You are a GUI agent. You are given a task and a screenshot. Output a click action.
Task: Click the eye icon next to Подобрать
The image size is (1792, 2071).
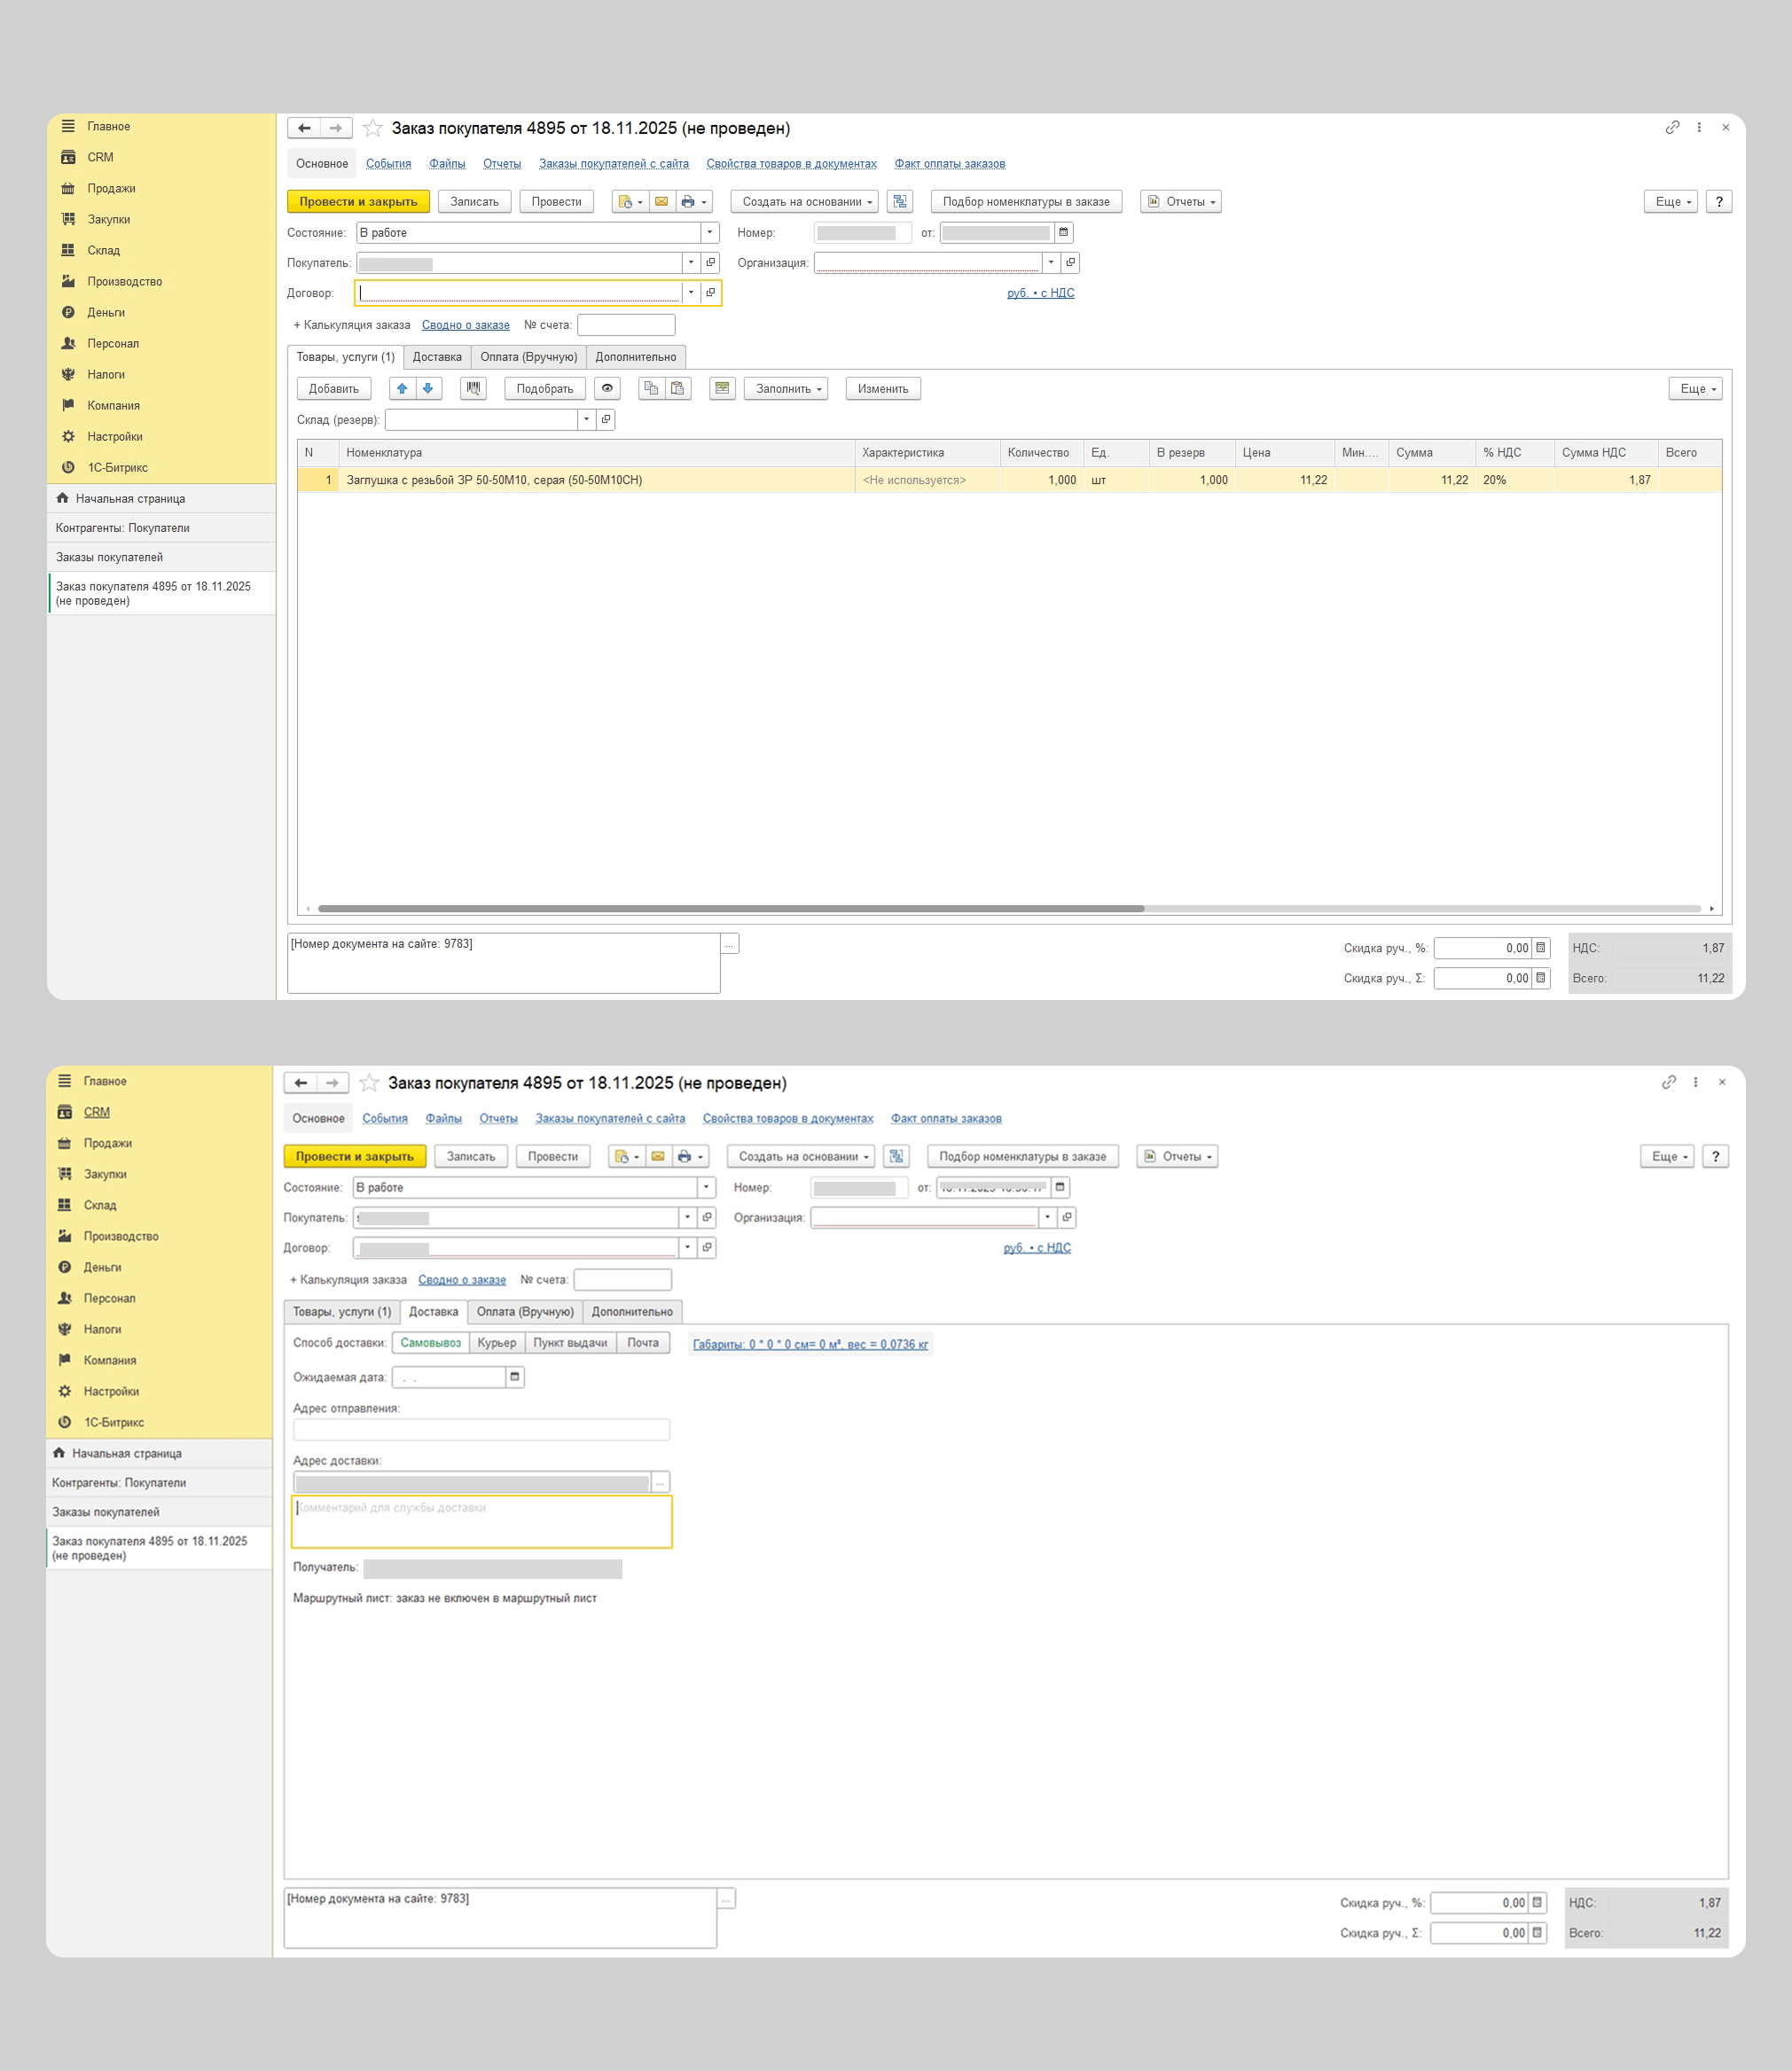(607, 388)
